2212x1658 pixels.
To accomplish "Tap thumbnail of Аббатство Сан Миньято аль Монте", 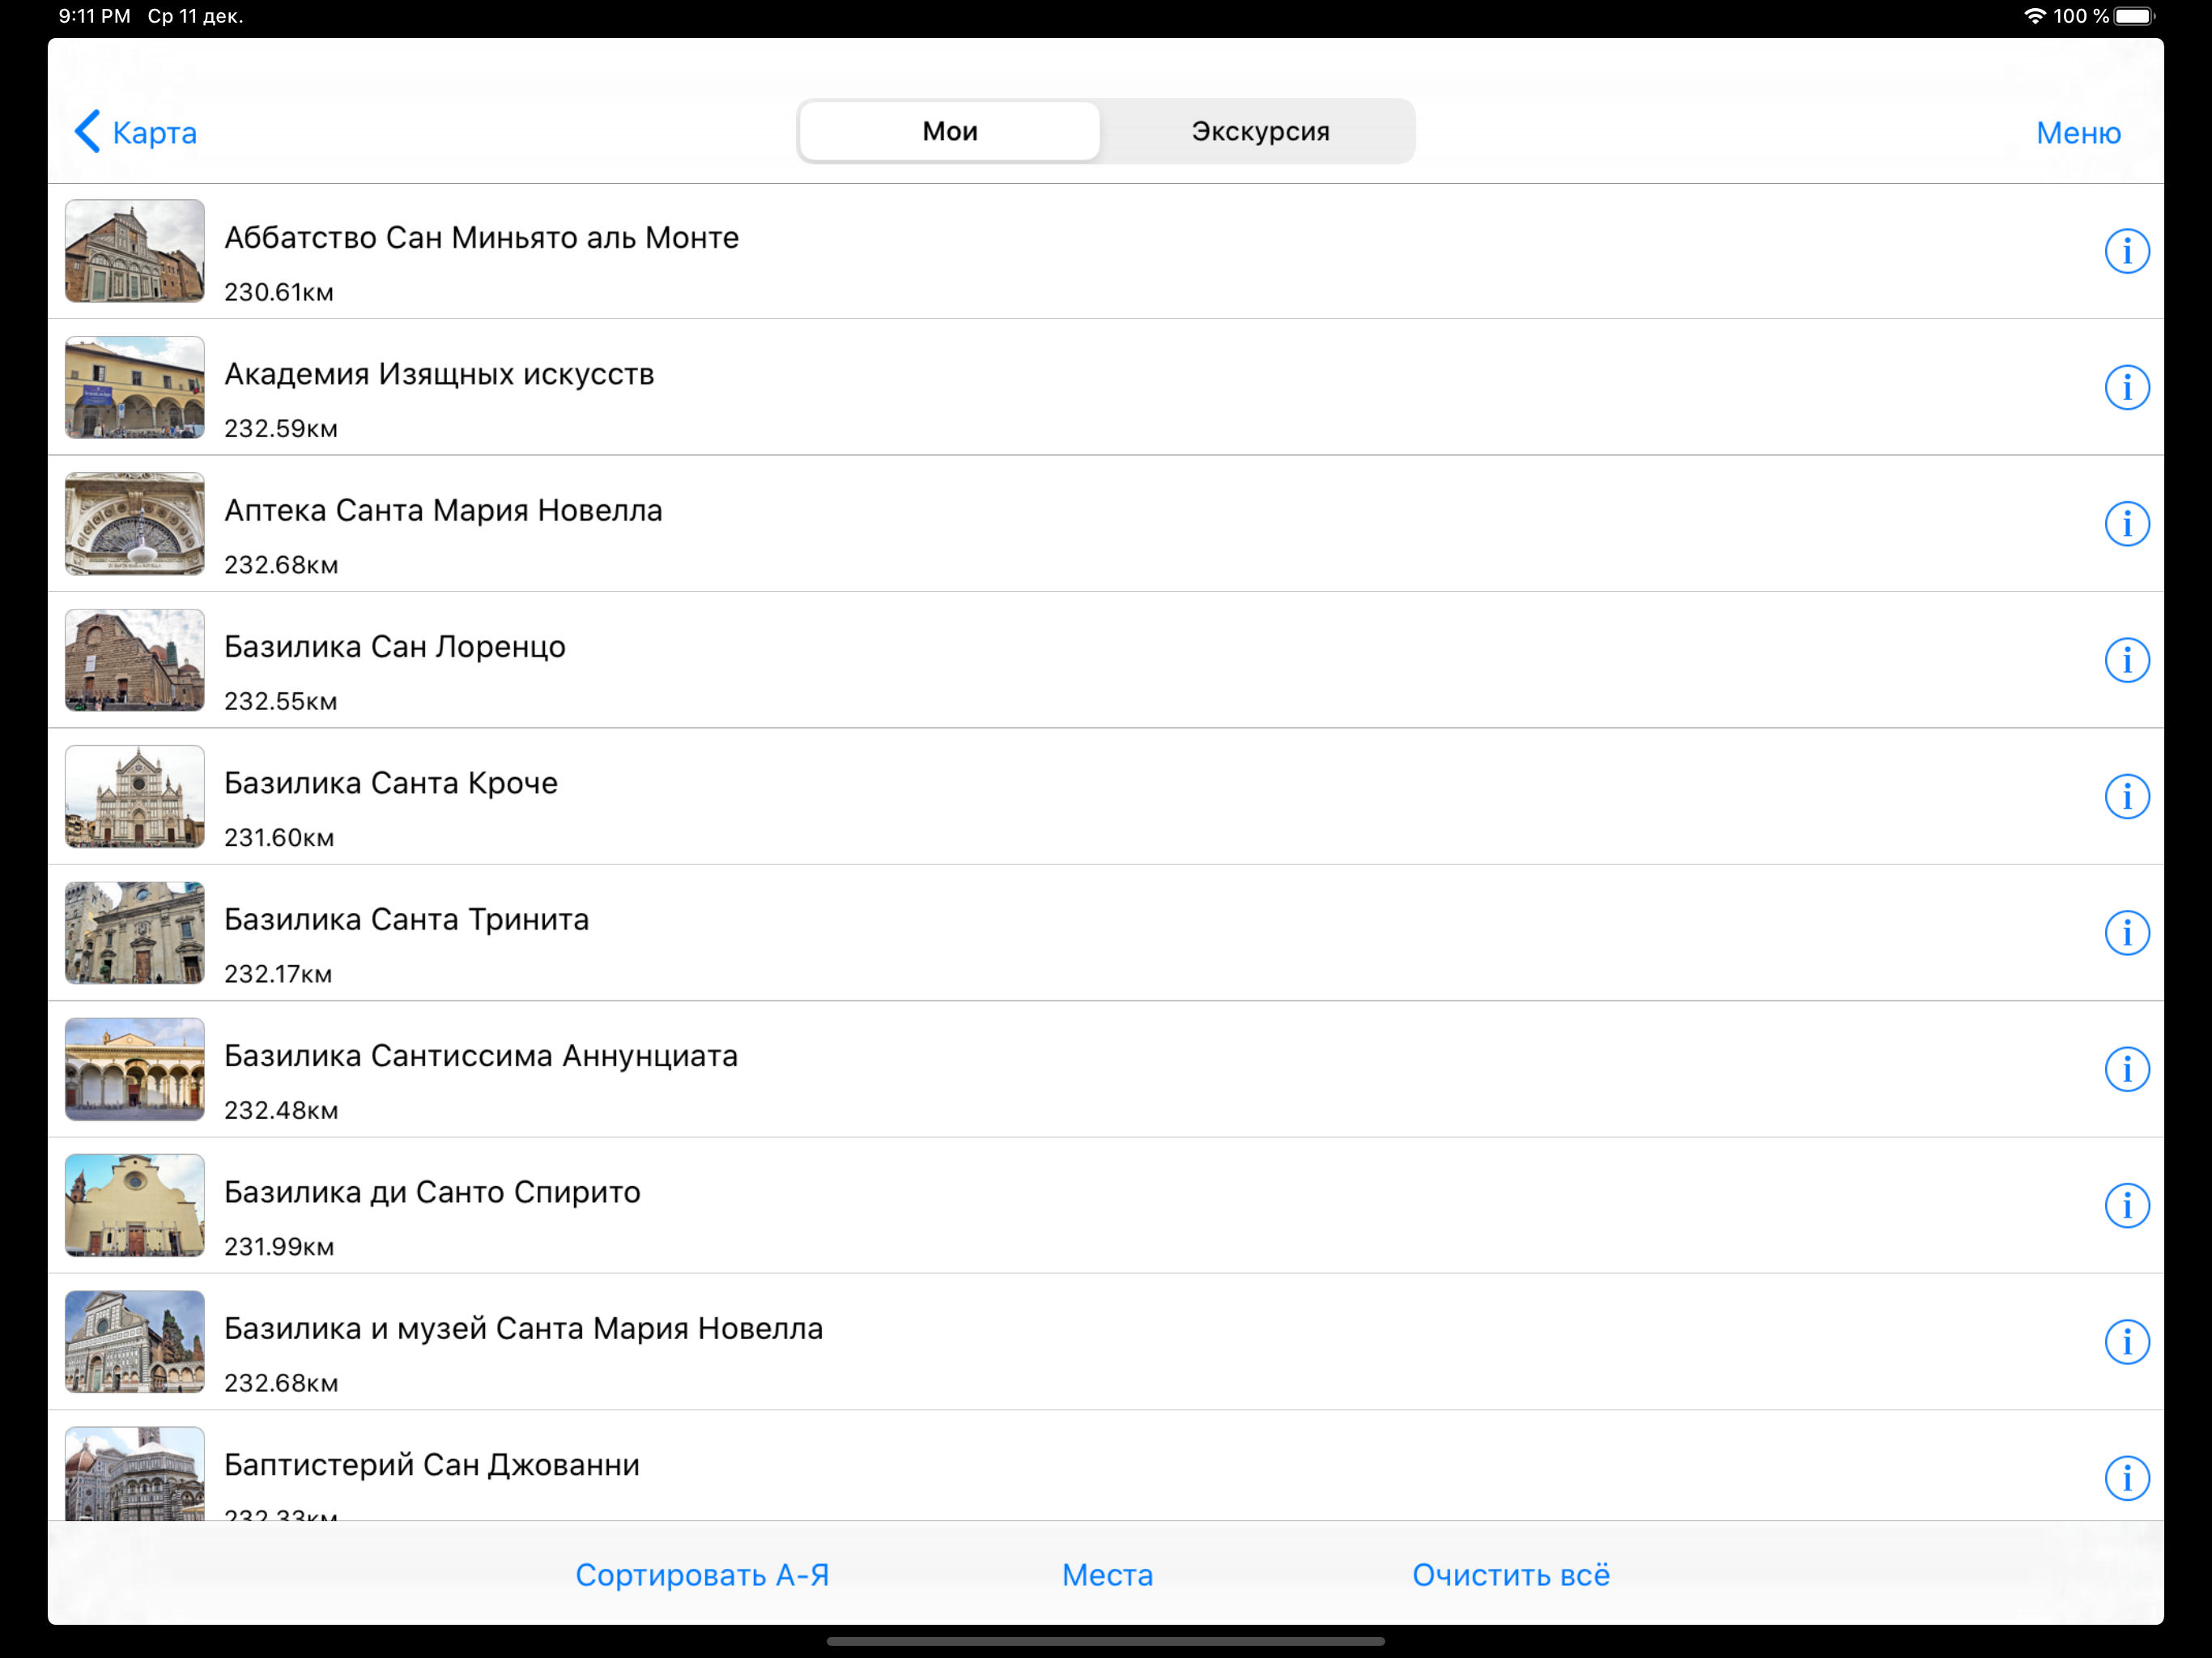I will (x=135, y=251).
